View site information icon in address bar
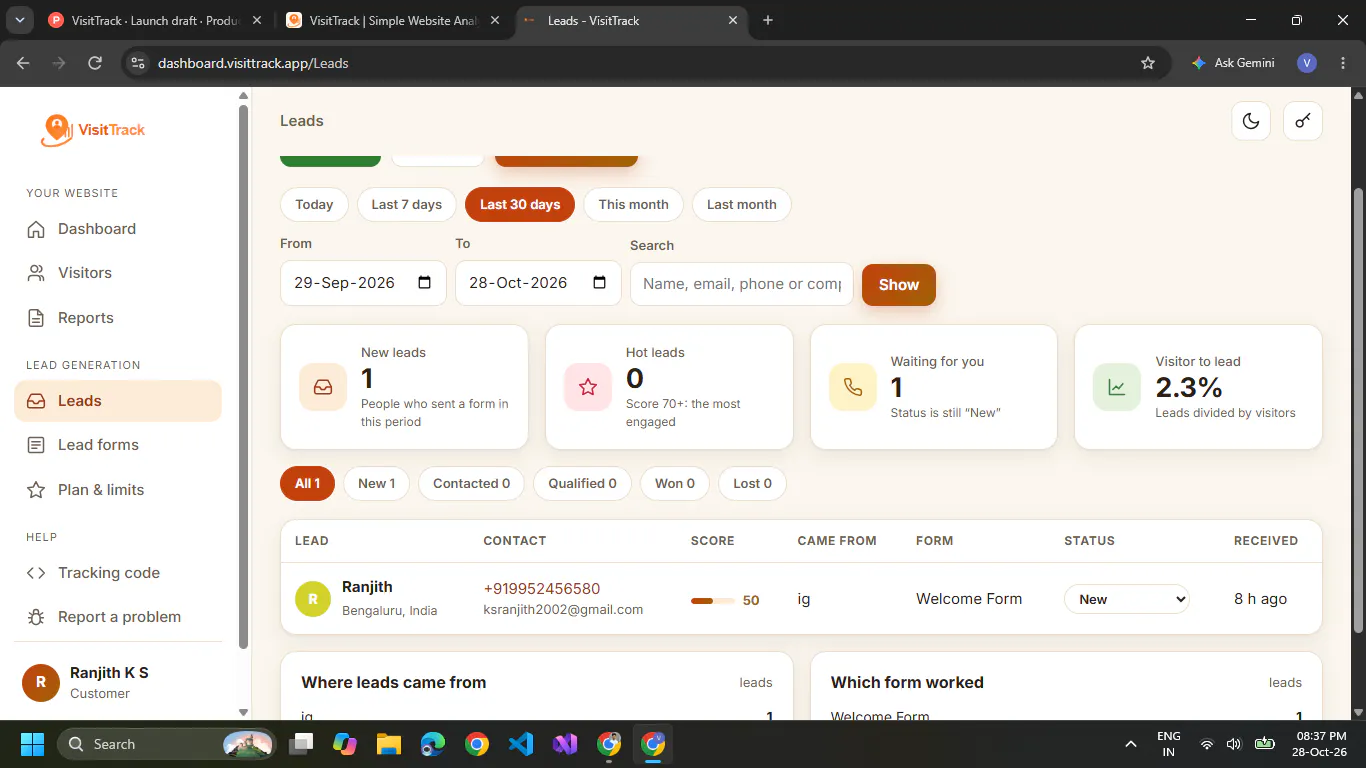Image resolution: width=1366 pixels, height=768 pixels. (138, 63)
